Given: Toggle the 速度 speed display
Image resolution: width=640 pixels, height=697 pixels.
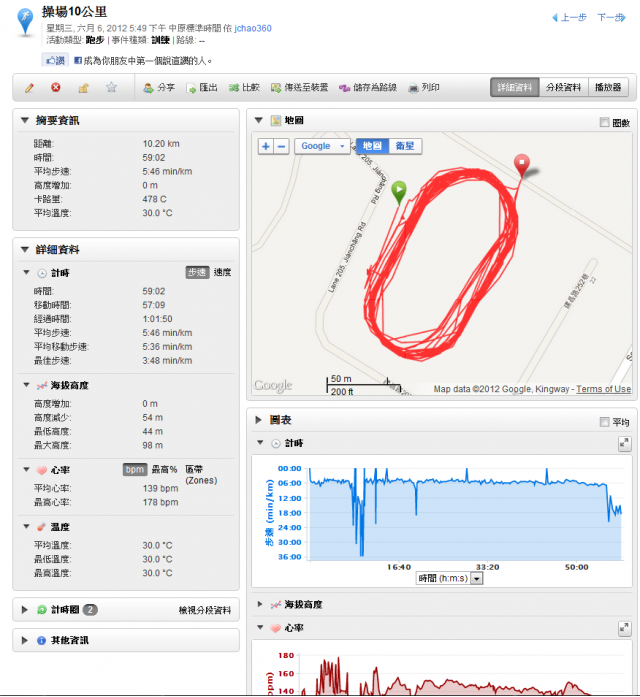Looking at the screenshot, I should [x=222, y=272].
